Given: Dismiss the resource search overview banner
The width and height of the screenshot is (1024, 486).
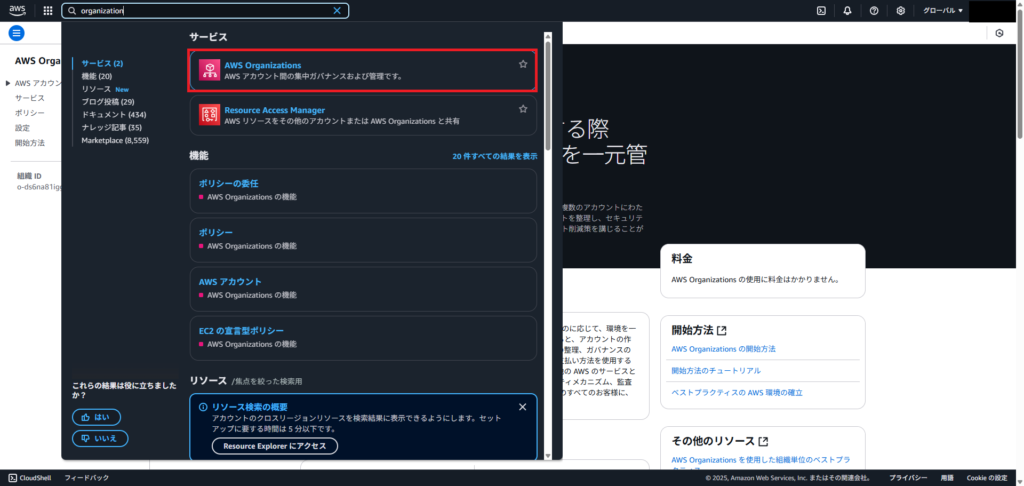Looking at the screenshot, I should click(522, 407).
